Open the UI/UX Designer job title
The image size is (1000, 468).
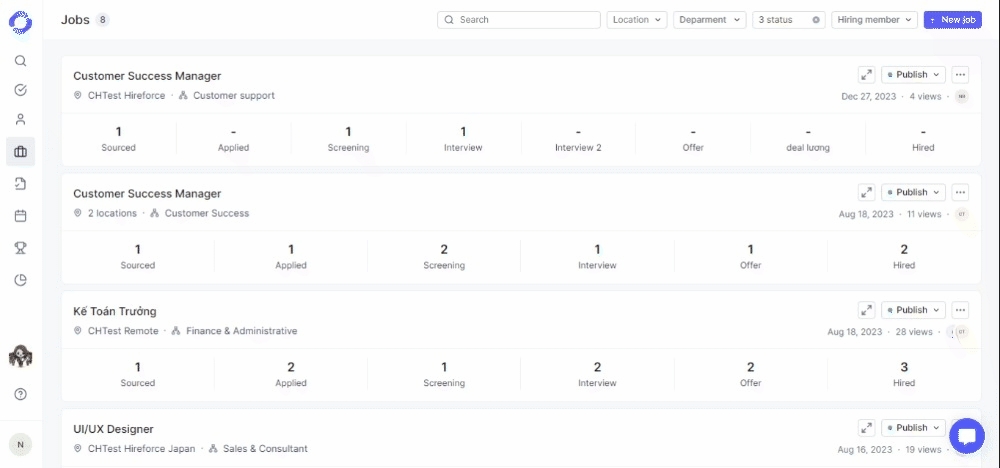pos(113,429)
